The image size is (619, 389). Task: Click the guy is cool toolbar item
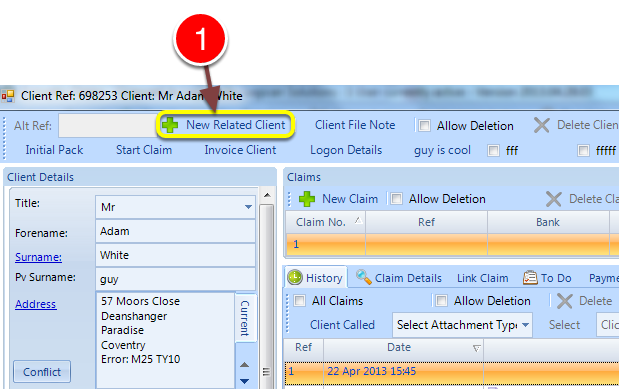[x=442, y=150]
